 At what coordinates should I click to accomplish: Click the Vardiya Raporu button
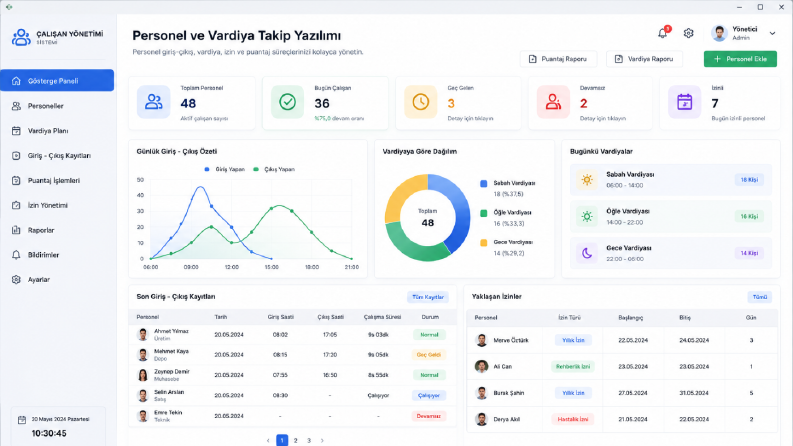(644, 59)
